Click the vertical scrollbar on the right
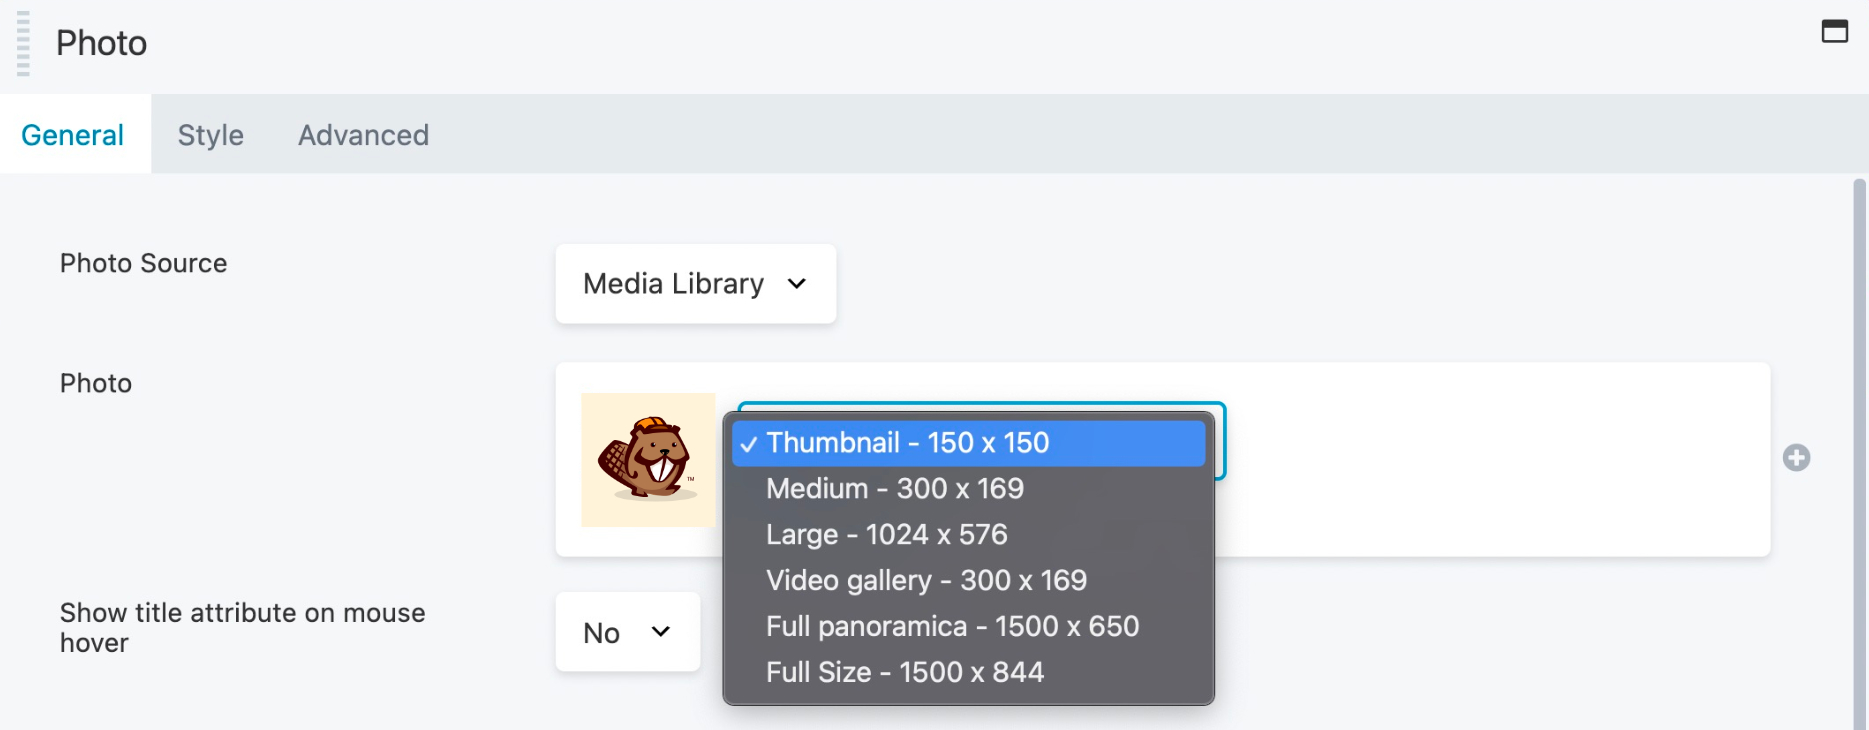The width and height of the screenshot is (1869, 730). 1859,450
